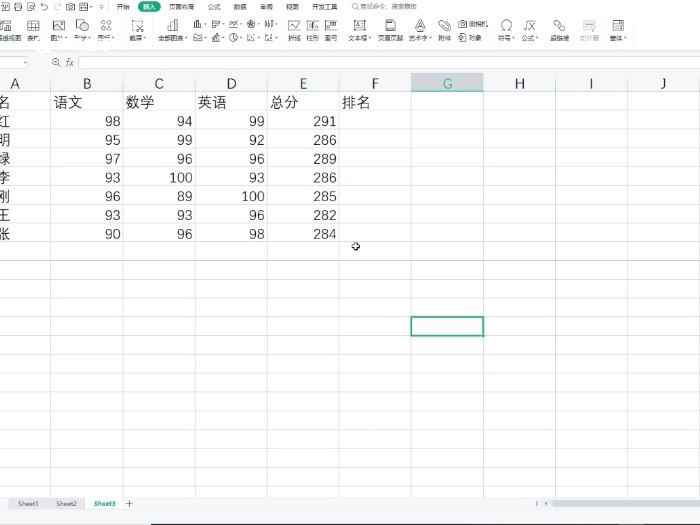This screenshot has width=700, height=525.
Task: Select the cell containing 291
Action: (x=303, y=121)
